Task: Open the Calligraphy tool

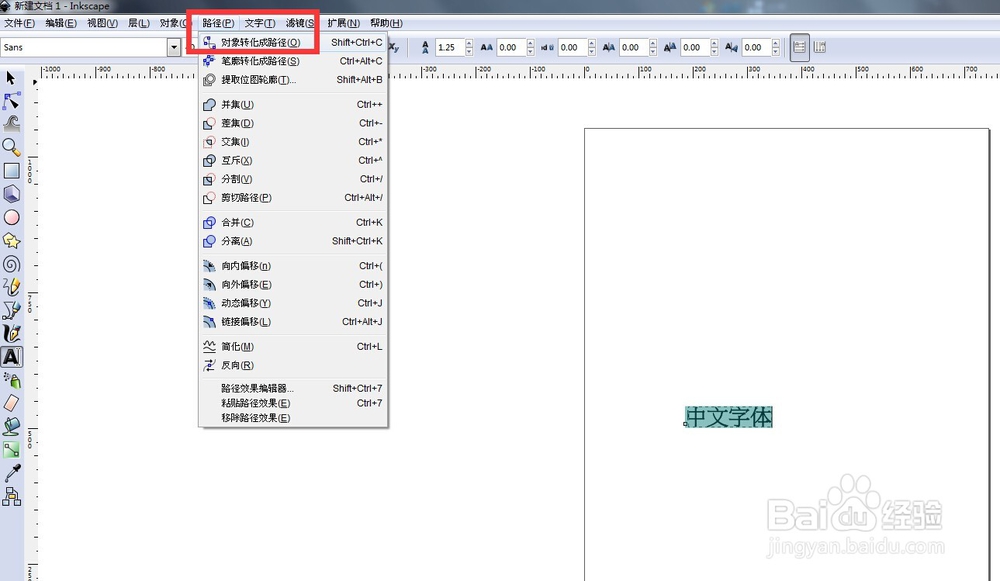Action: click(x=12, y=331)
